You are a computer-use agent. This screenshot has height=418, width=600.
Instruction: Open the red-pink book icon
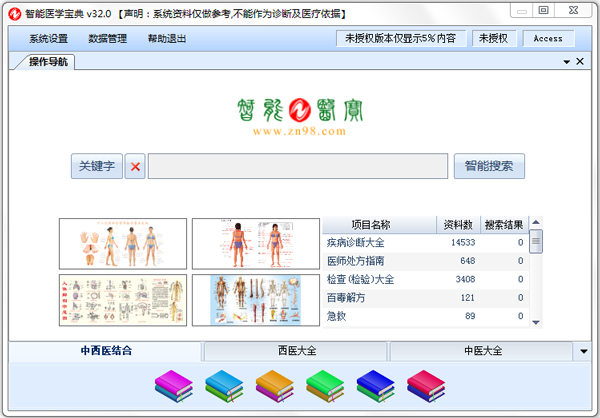[425, 385]
